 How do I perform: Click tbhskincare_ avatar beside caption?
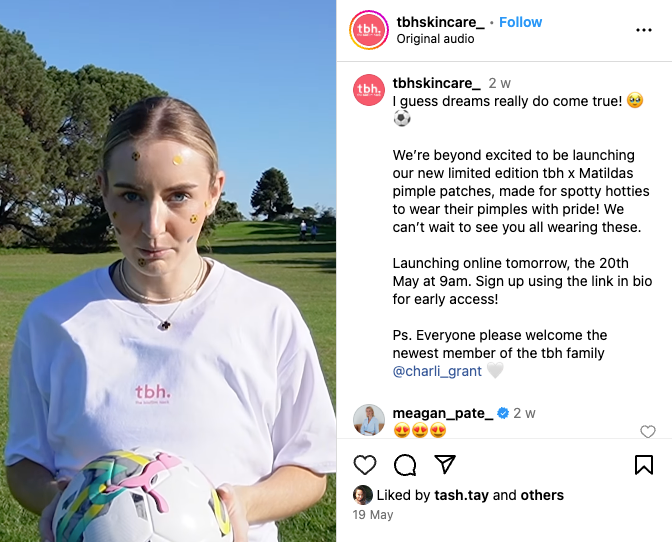[x=369, y=90]
